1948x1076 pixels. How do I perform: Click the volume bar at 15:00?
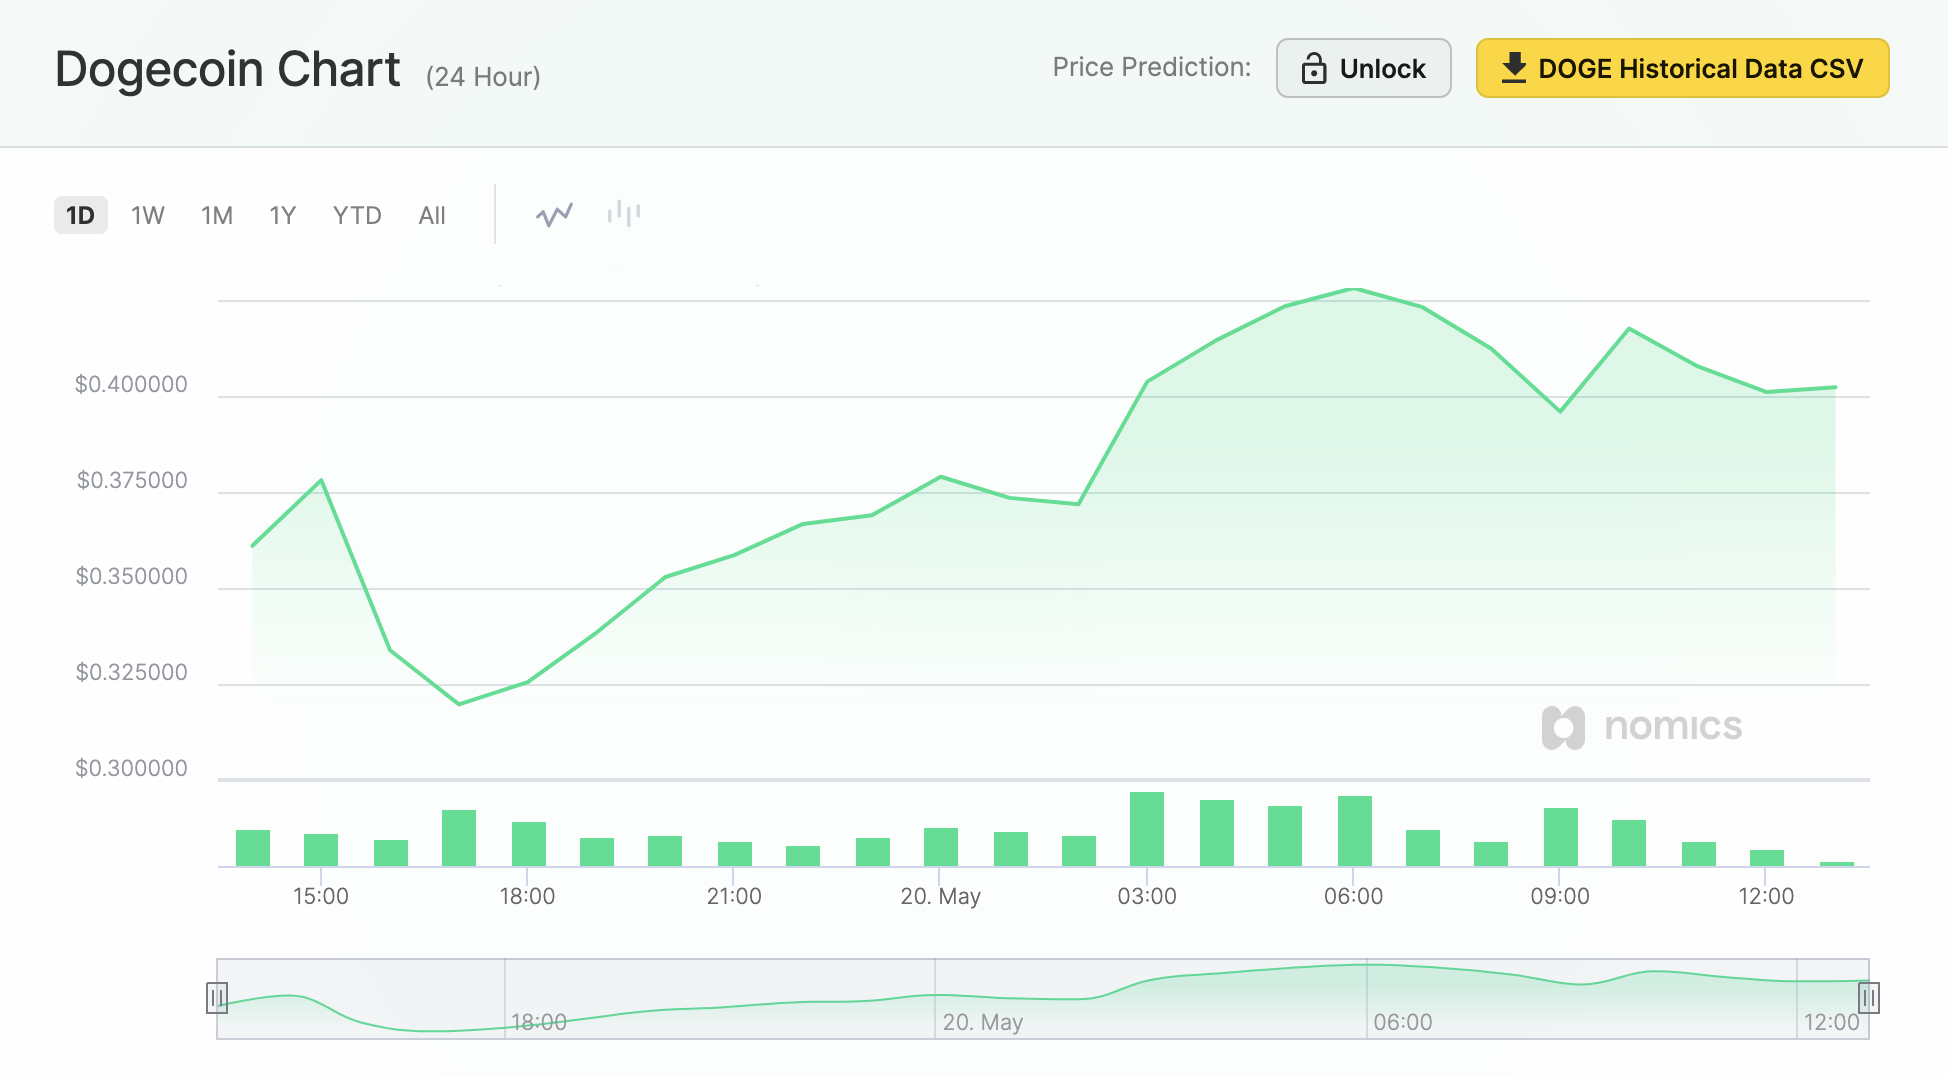(321, 850)
